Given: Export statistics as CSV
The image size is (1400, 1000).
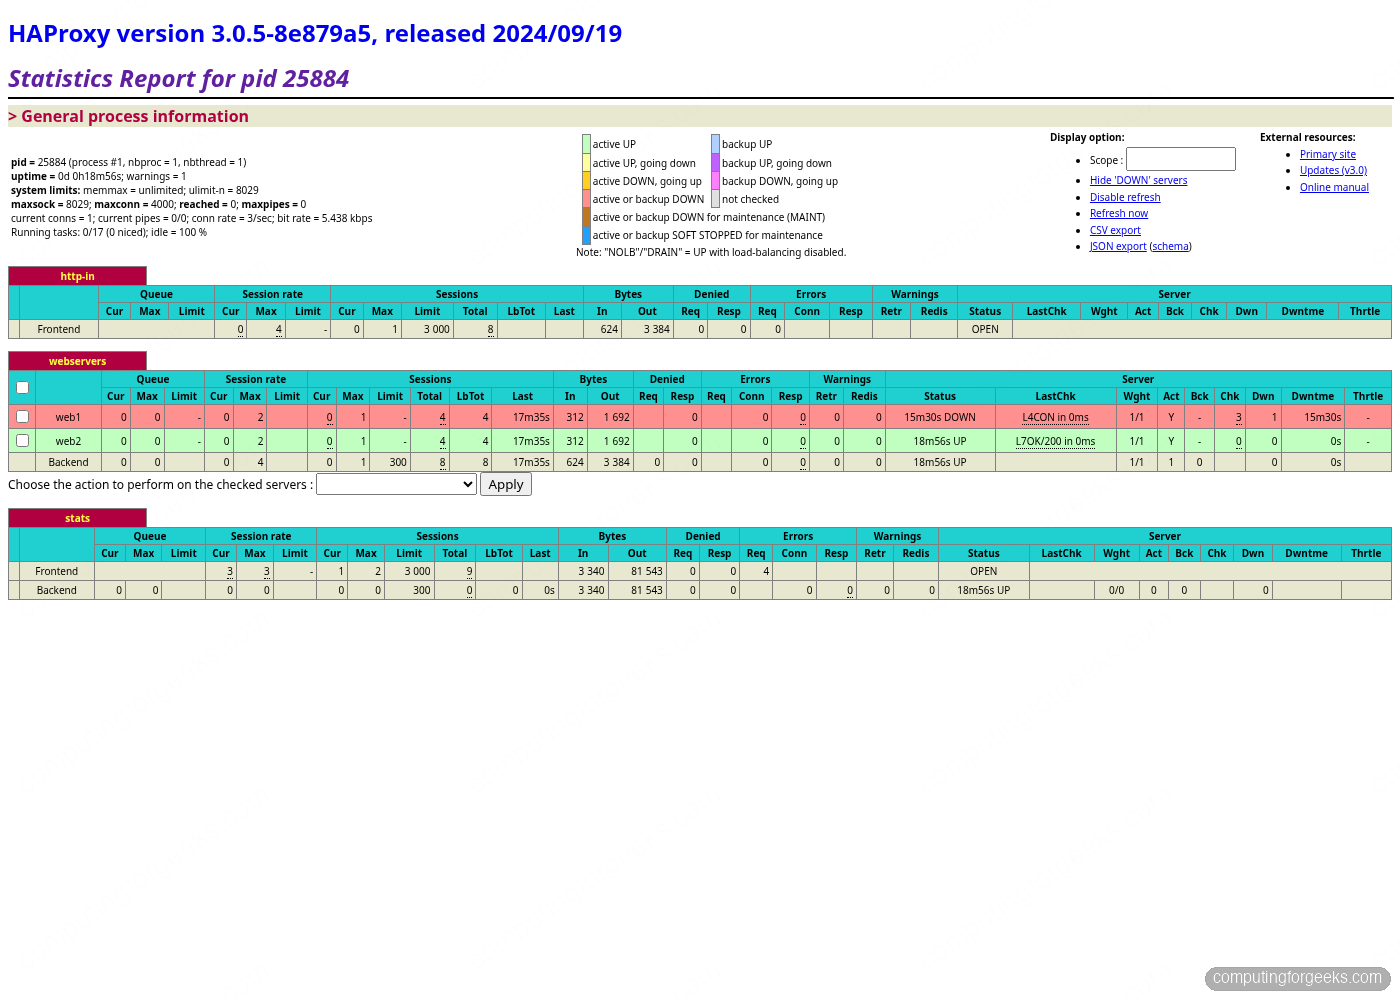Looking at the screenshot, I should point(1115,230).
